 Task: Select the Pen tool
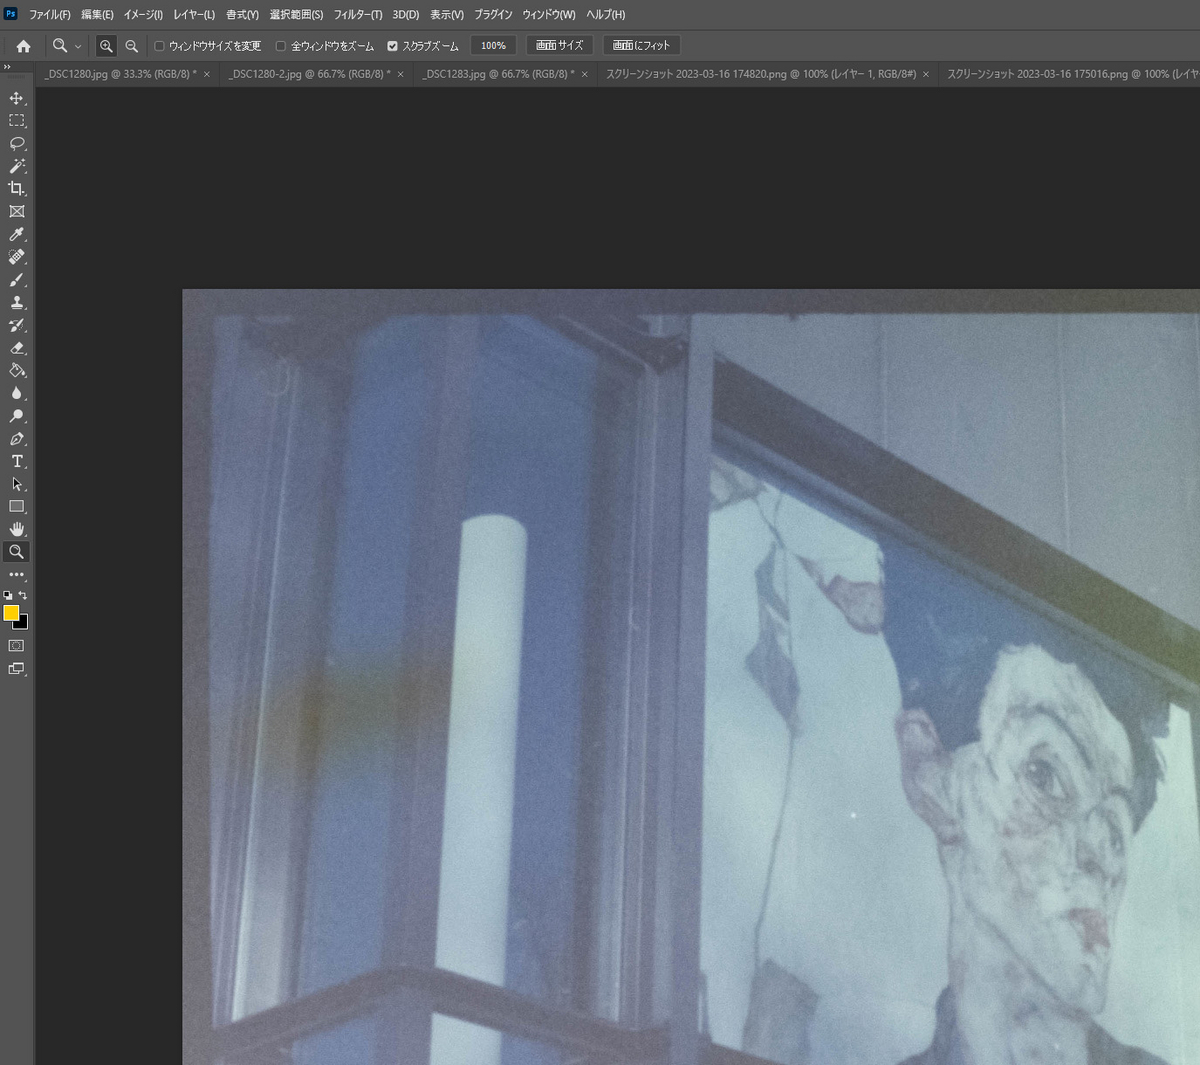click(17, 439)
